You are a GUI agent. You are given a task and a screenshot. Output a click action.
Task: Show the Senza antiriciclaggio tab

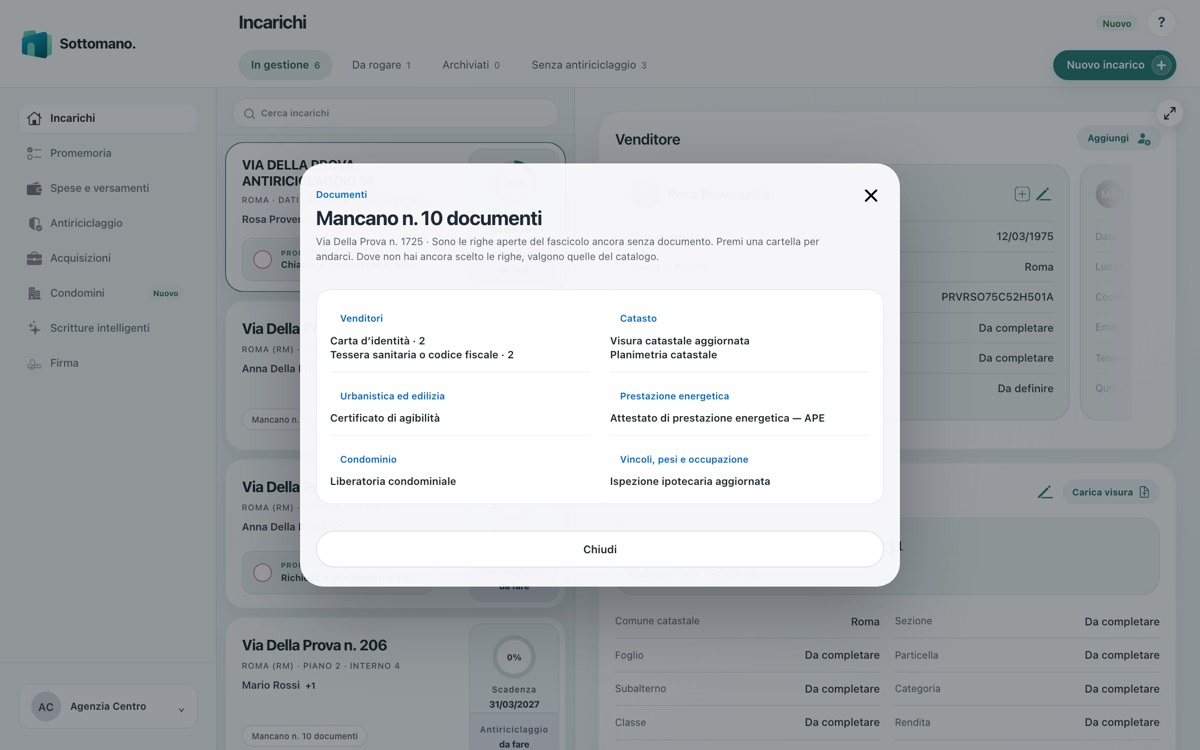589,65
